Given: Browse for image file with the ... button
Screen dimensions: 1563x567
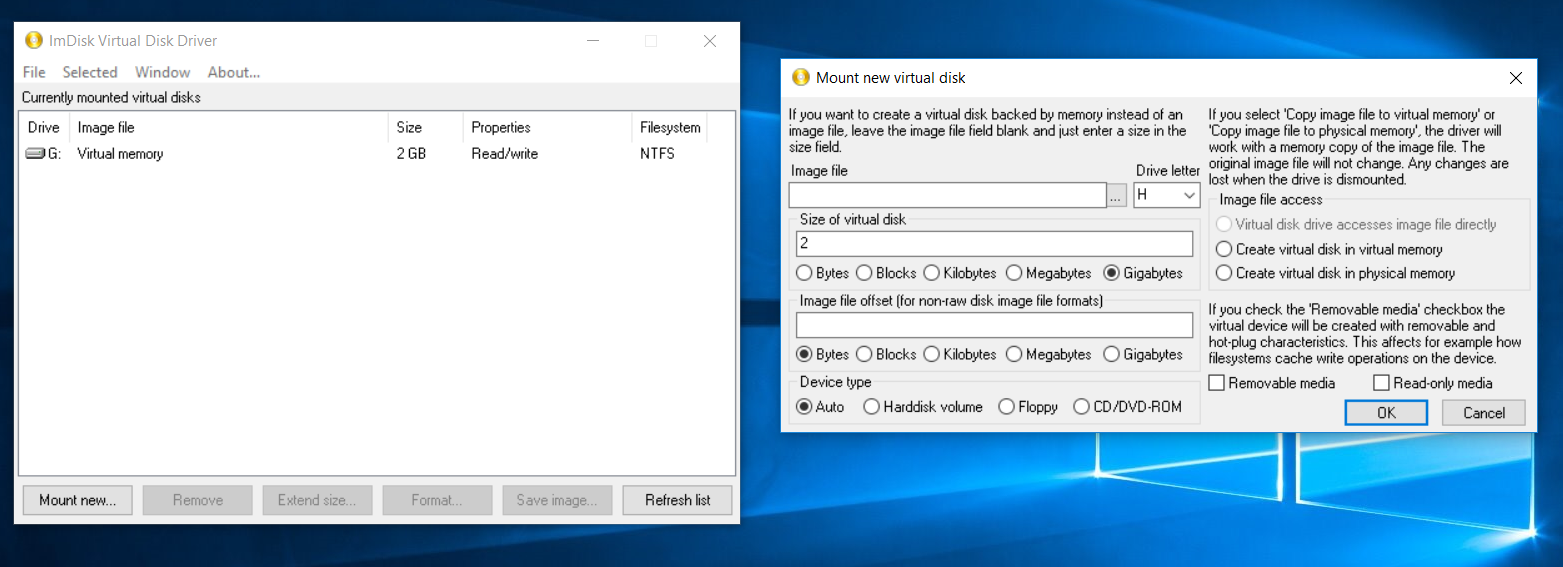Looking at the screenshot, I should tap(1117, 195).
